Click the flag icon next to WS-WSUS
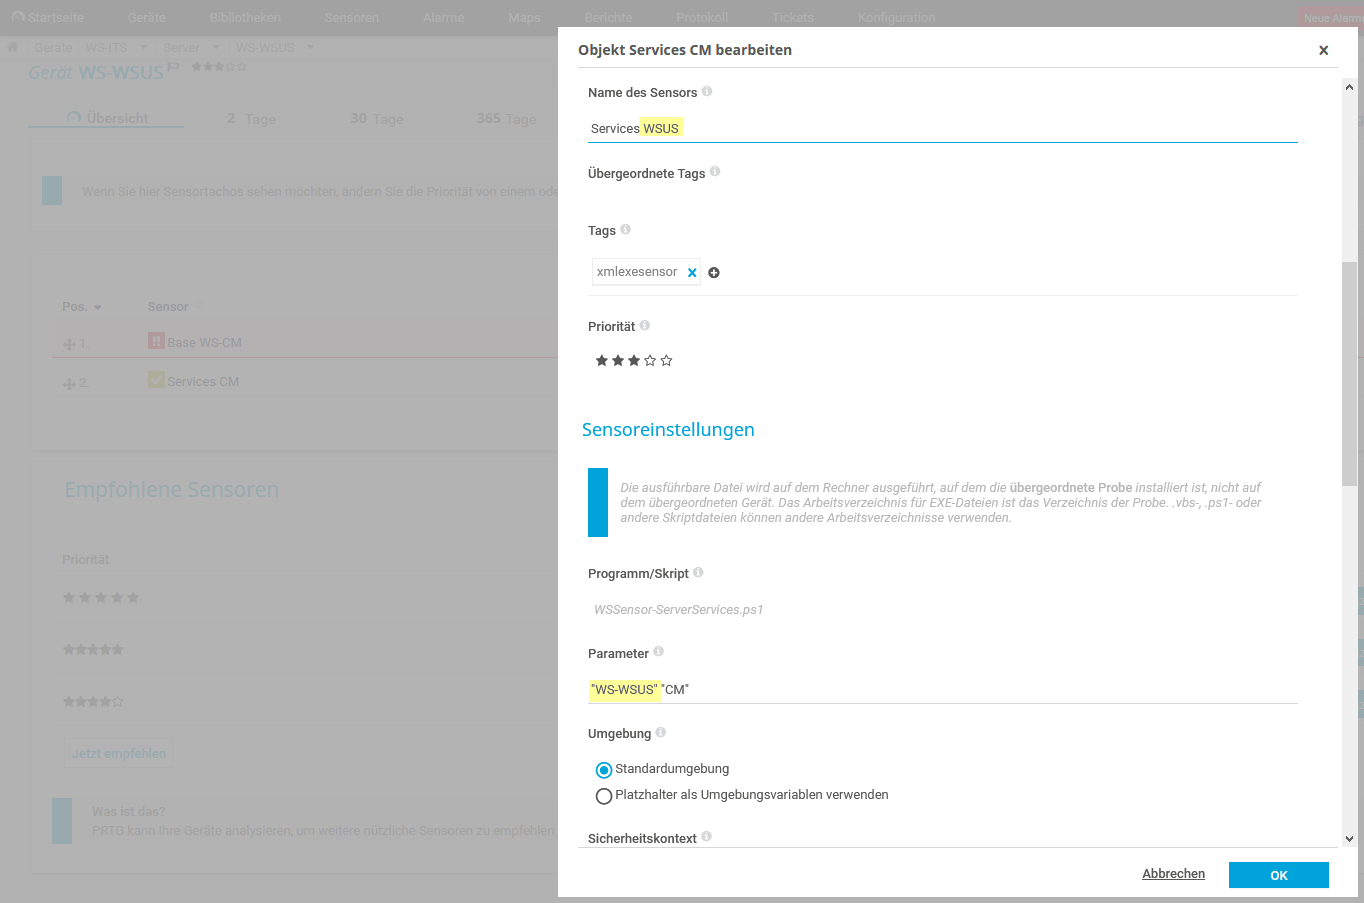Image resolution: width=1364 pixels, height=903 pixels. (x=173, y=67)
